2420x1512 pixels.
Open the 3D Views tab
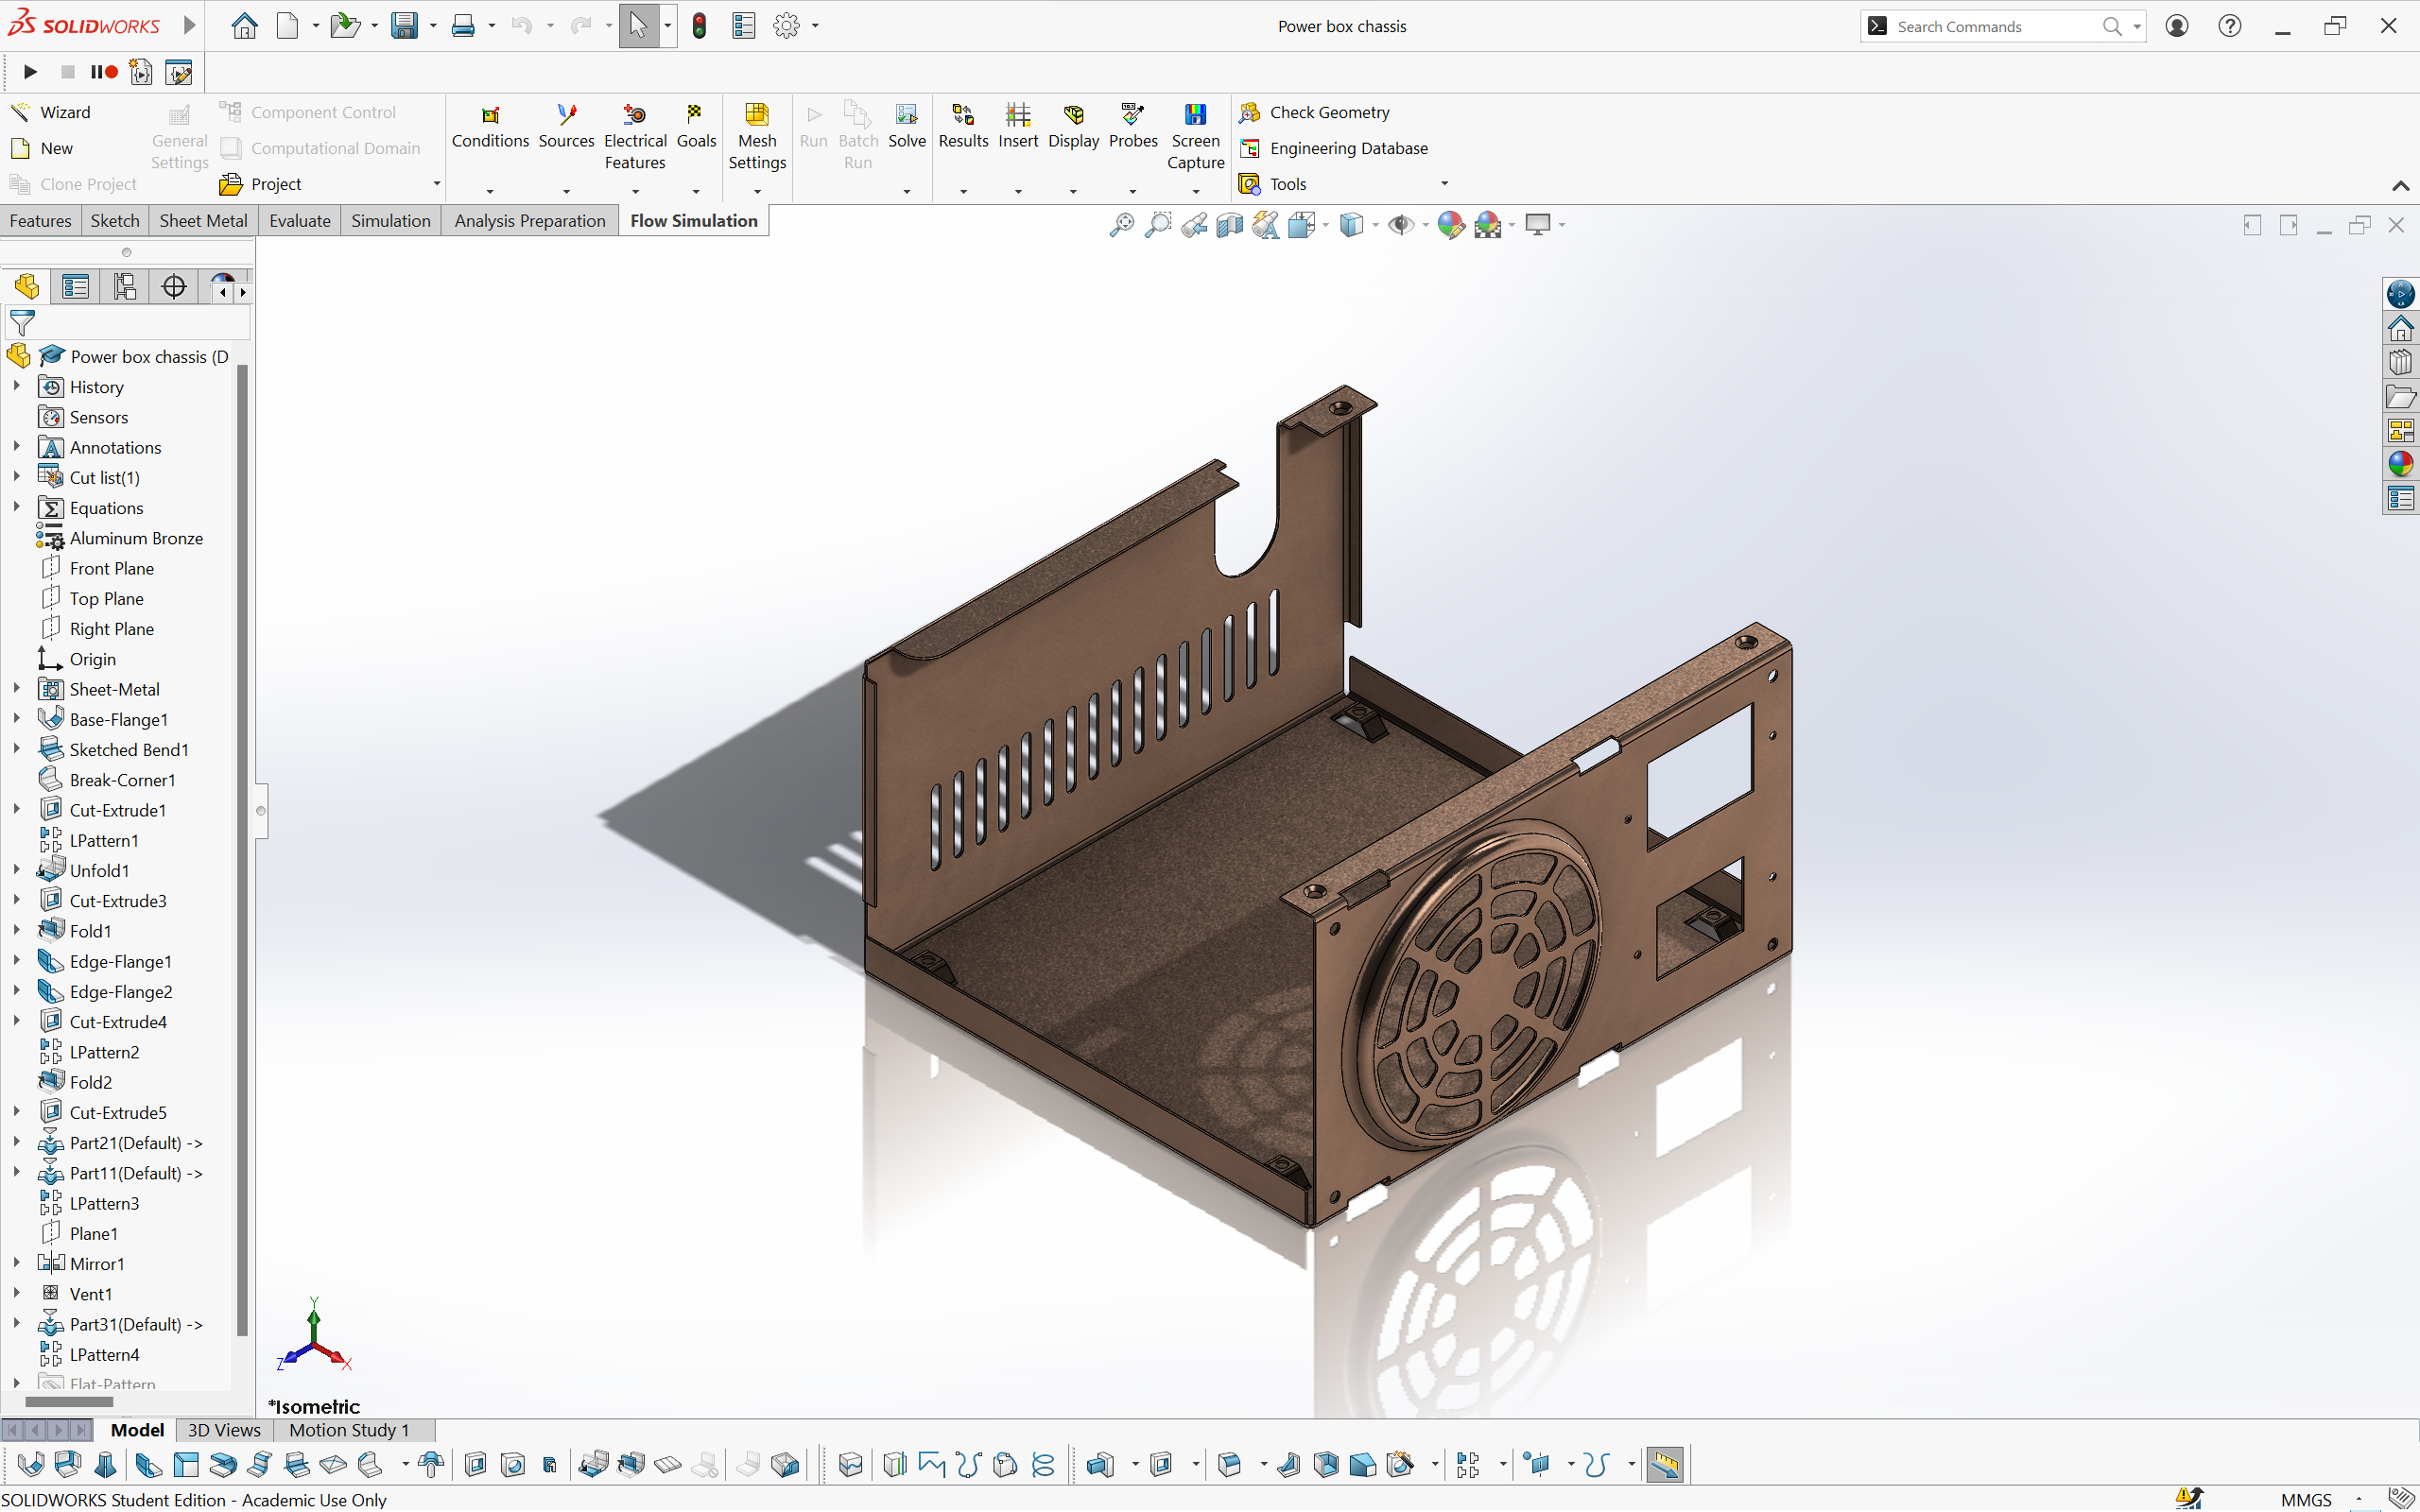pos(224,1430)
